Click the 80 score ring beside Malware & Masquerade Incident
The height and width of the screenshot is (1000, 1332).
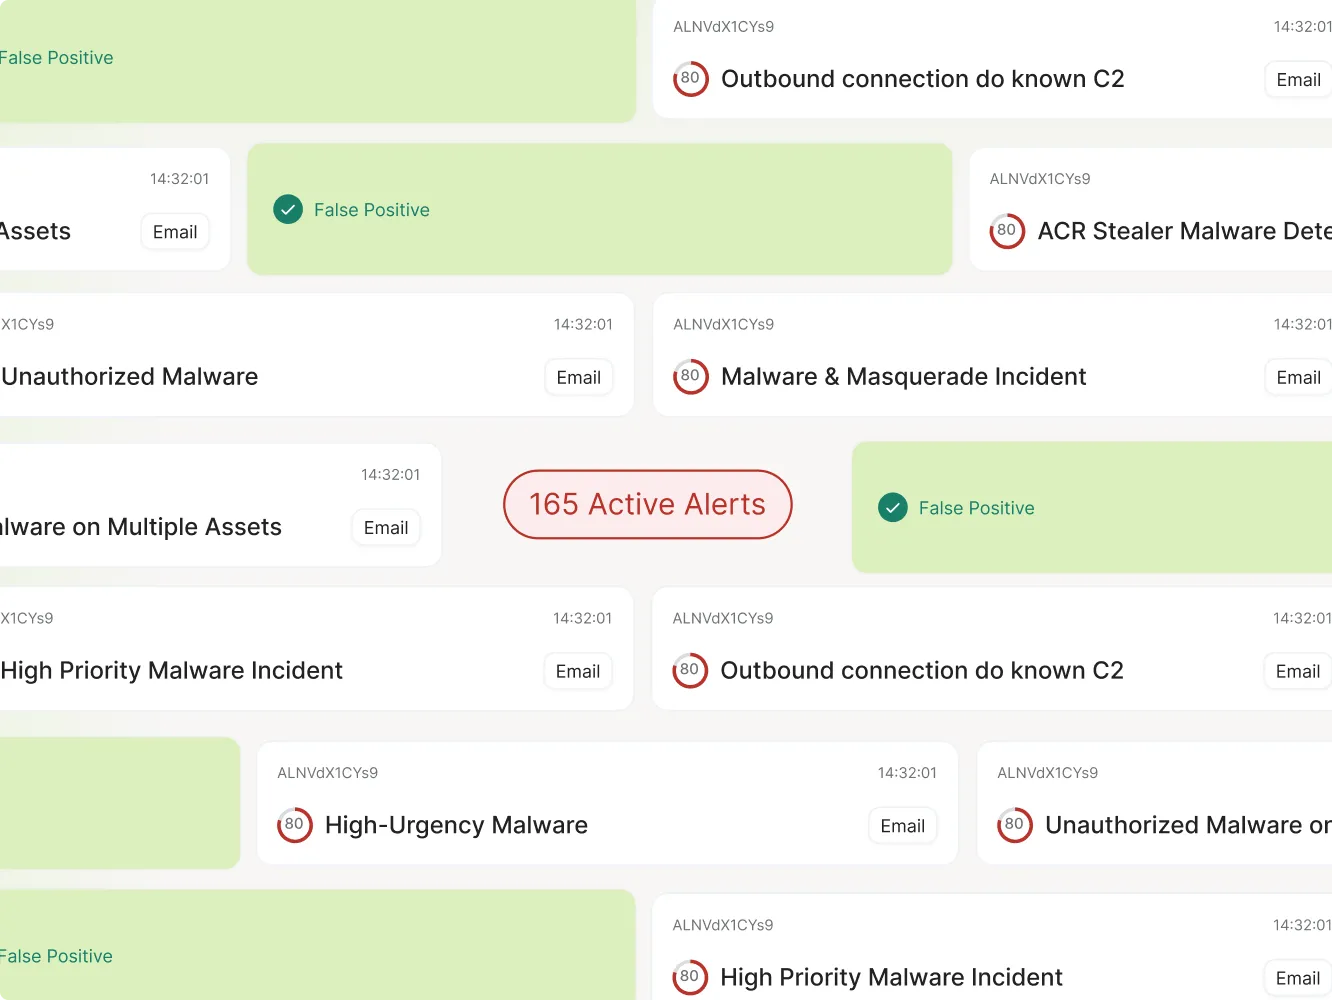pos(691,377)
